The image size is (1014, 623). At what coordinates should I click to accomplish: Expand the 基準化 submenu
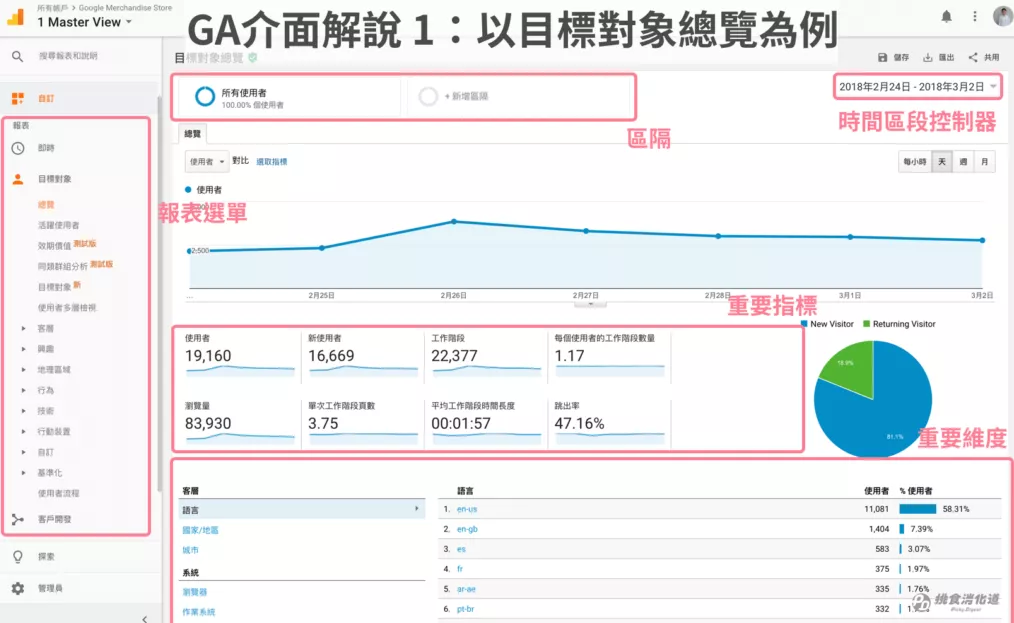pos(24,473)
